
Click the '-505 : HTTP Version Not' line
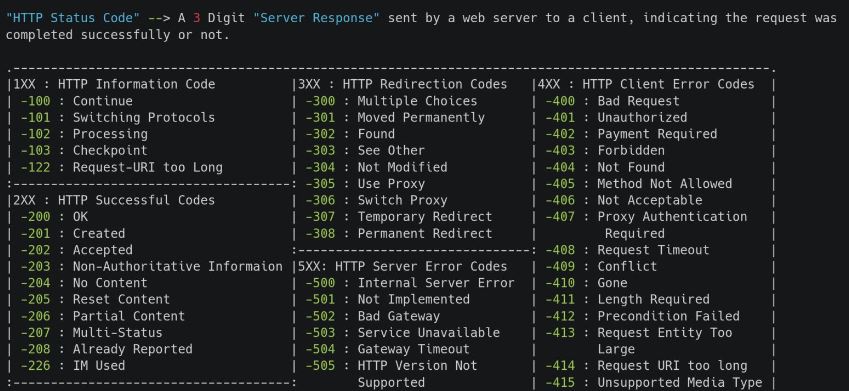tap(391, 366)
